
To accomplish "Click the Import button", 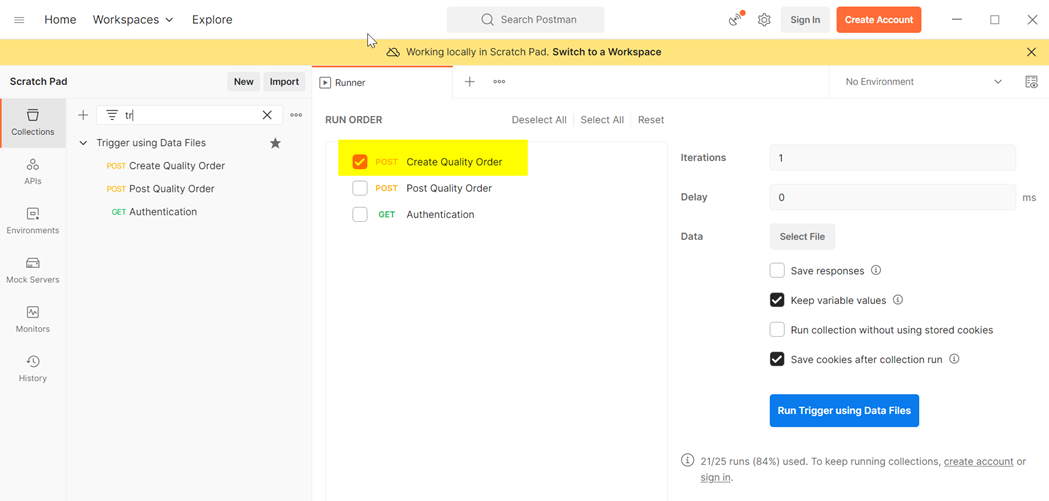I will pos(284,82).
